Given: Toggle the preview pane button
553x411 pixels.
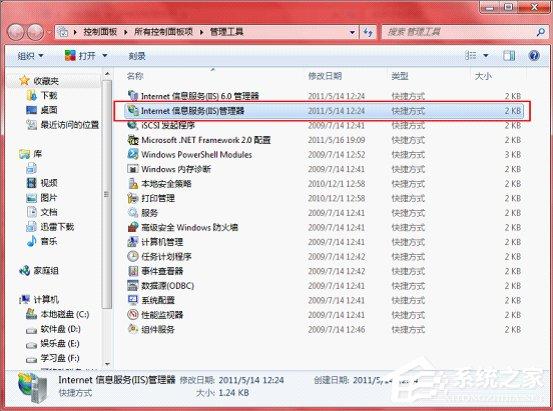Looking at the screenshot, I should (x=509, y=56).
